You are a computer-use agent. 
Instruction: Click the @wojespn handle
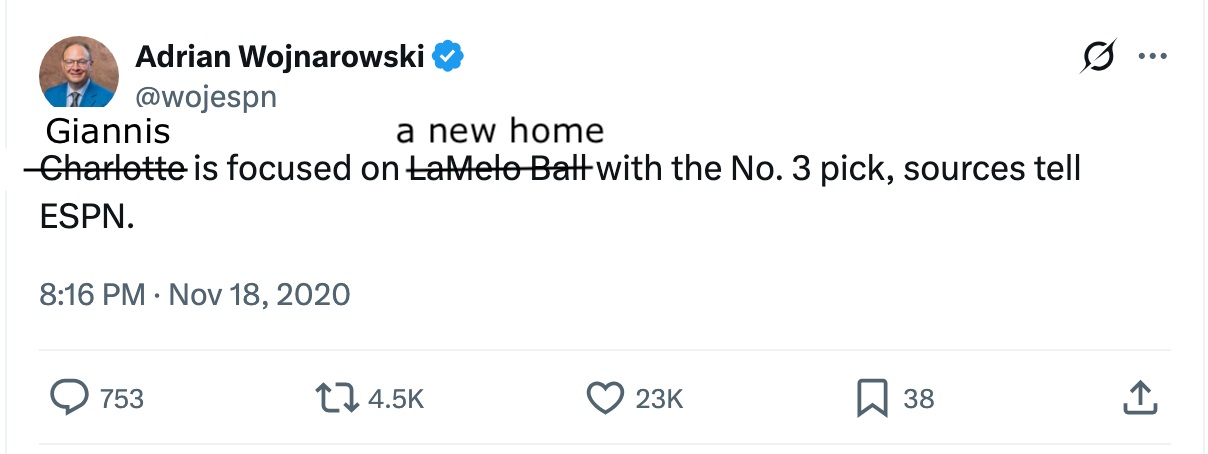coord(205,97)
